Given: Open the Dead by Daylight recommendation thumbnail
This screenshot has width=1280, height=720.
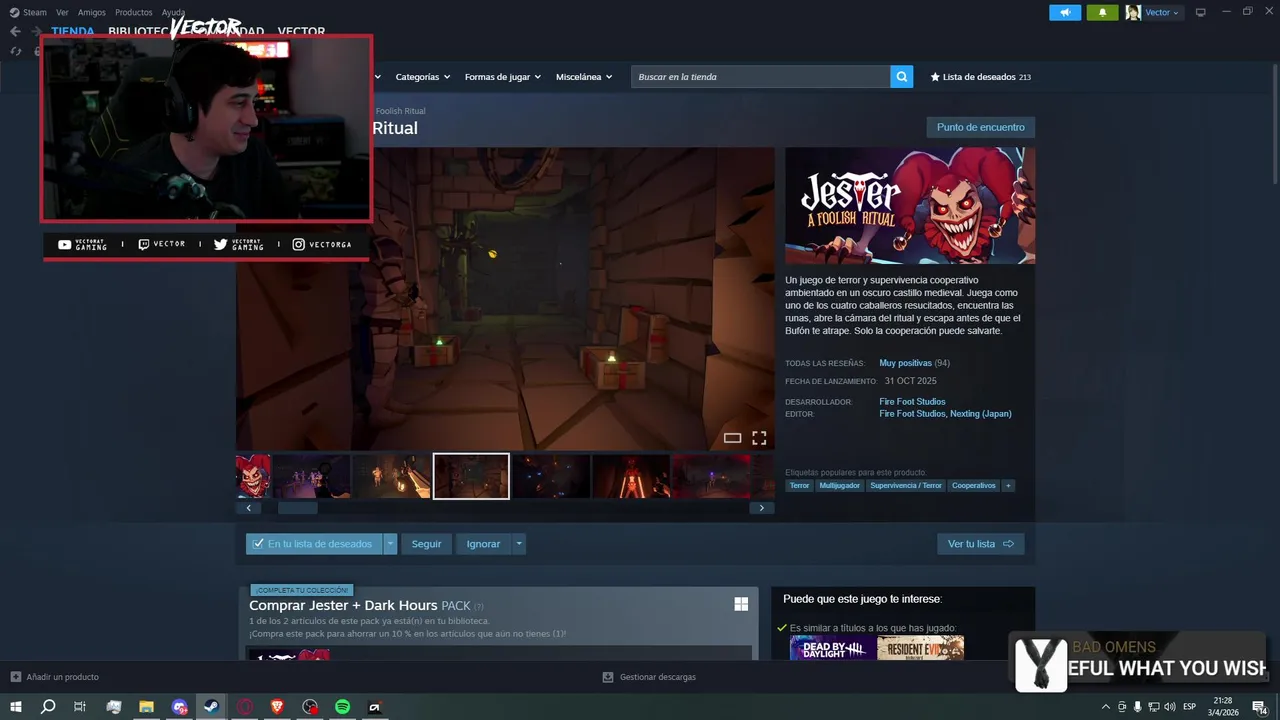Looking at the screenshot, I should [x=833, y=649].
